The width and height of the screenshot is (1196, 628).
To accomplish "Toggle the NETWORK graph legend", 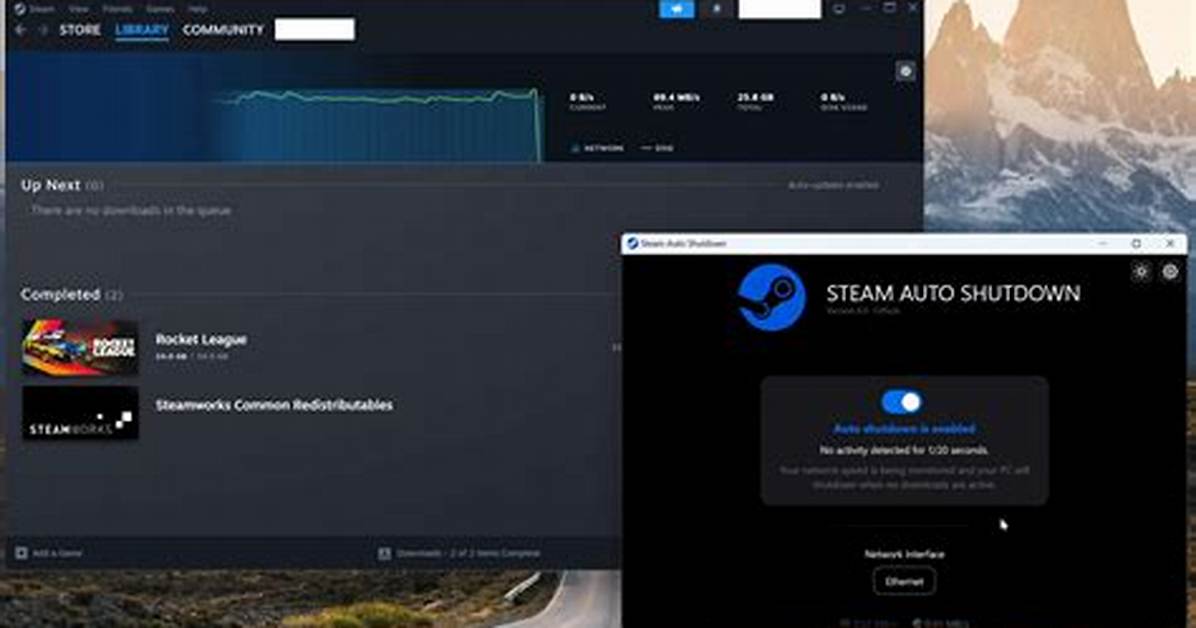I will (598, 148).
